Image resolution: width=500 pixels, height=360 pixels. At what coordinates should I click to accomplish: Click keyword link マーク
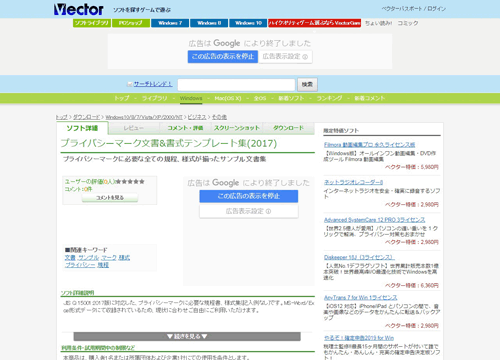[x=109, y=258]
